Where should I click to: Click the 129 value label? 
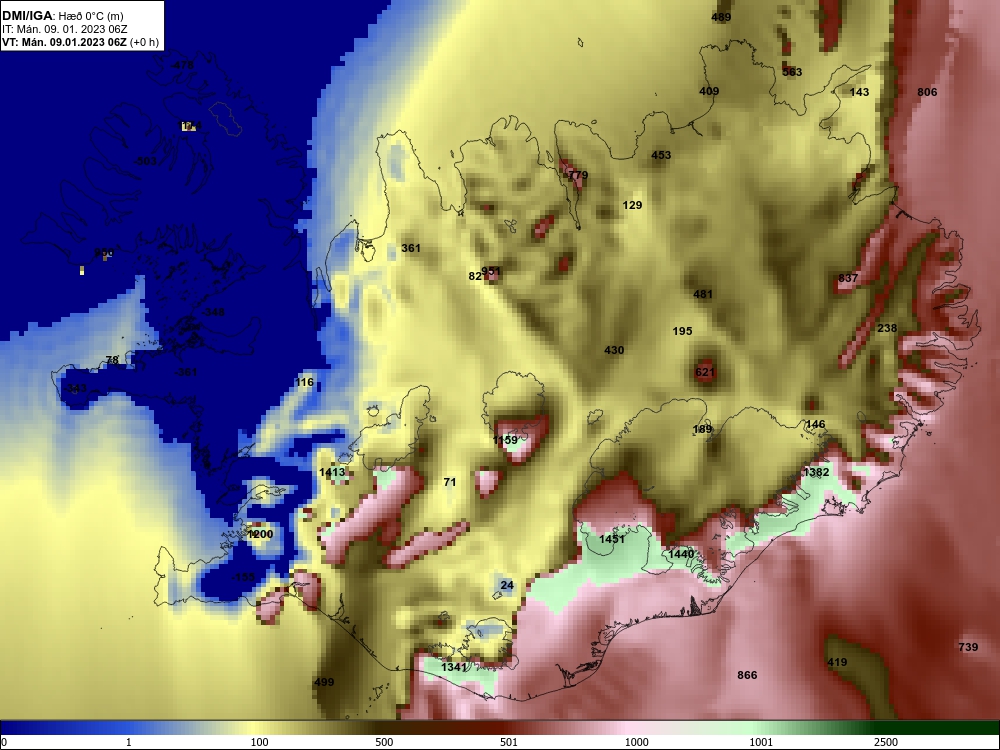coord(632,205)
